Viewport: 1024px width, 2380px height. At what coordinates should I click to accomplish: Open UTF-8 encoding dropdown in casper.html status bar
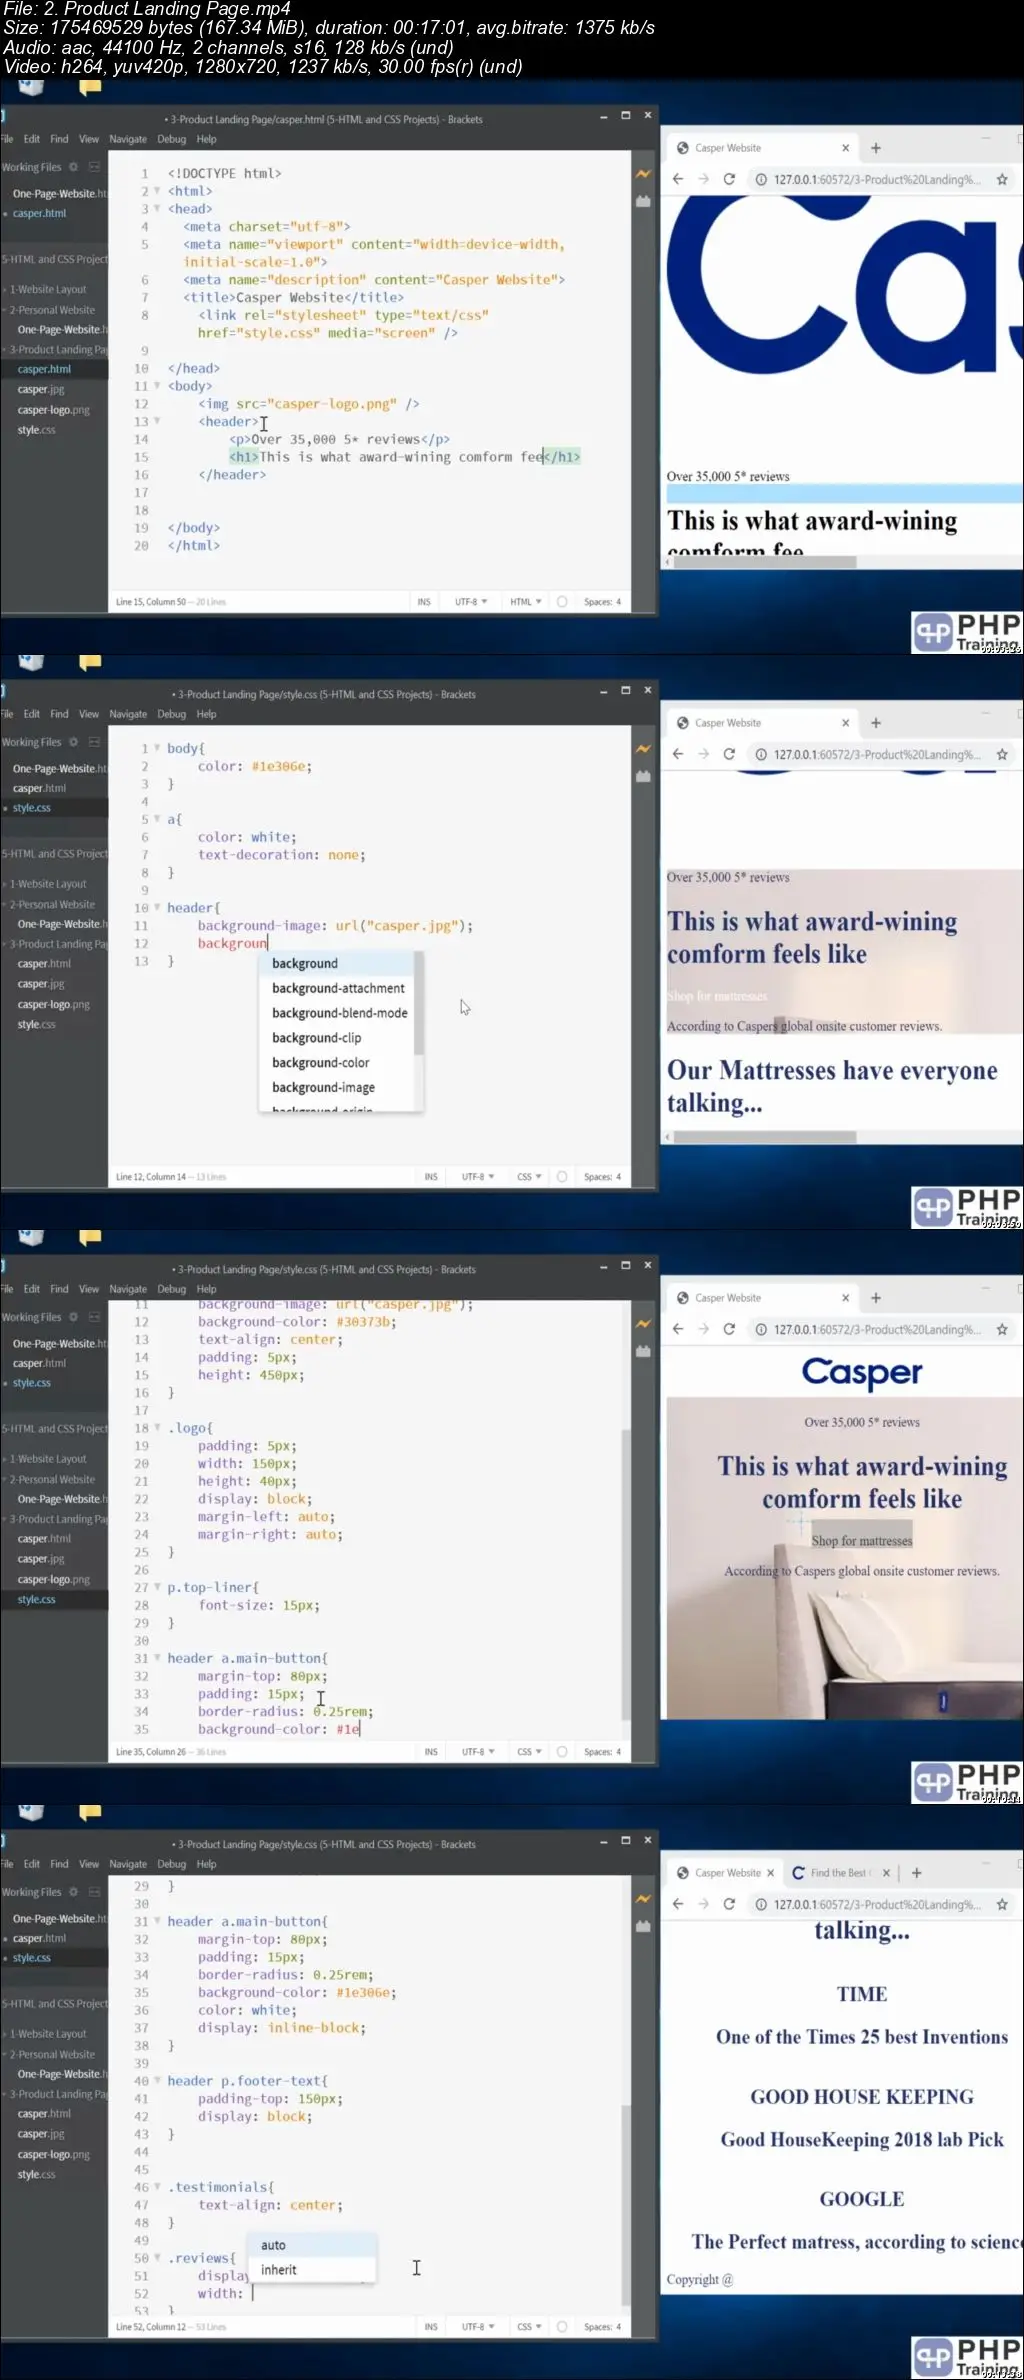click(471, 602)
